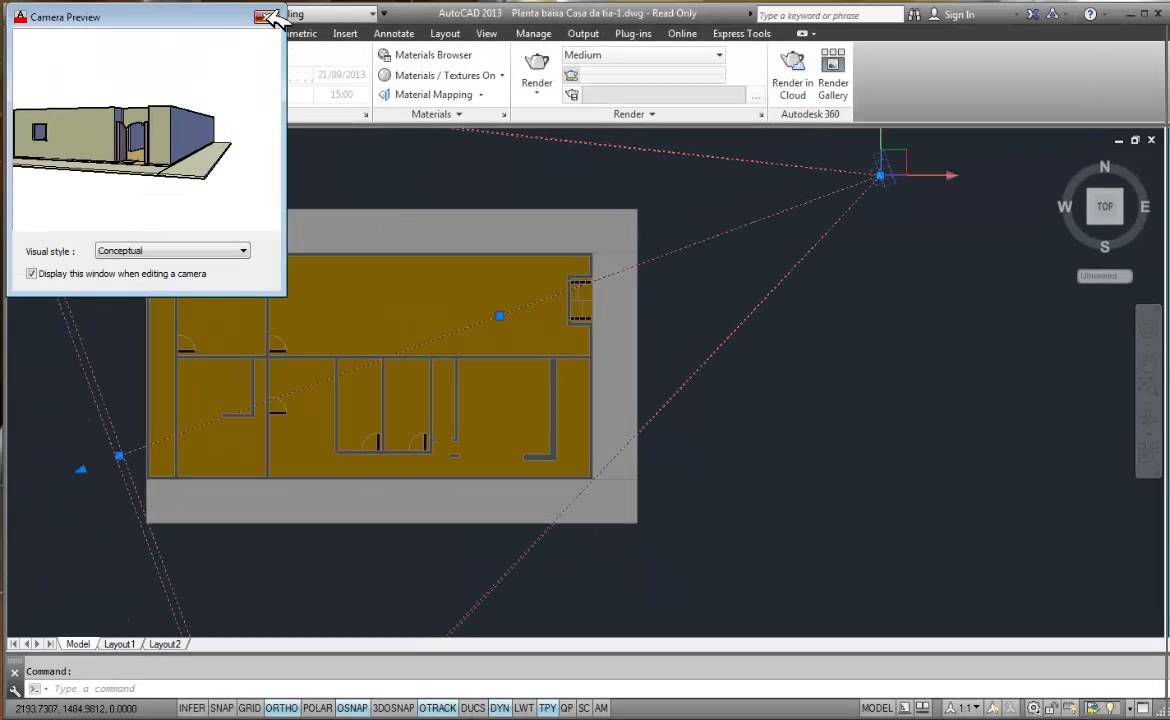Uncheck Display this window when editing a camera
Screen dimensions: 1170x720
click(x=31, y=274)
